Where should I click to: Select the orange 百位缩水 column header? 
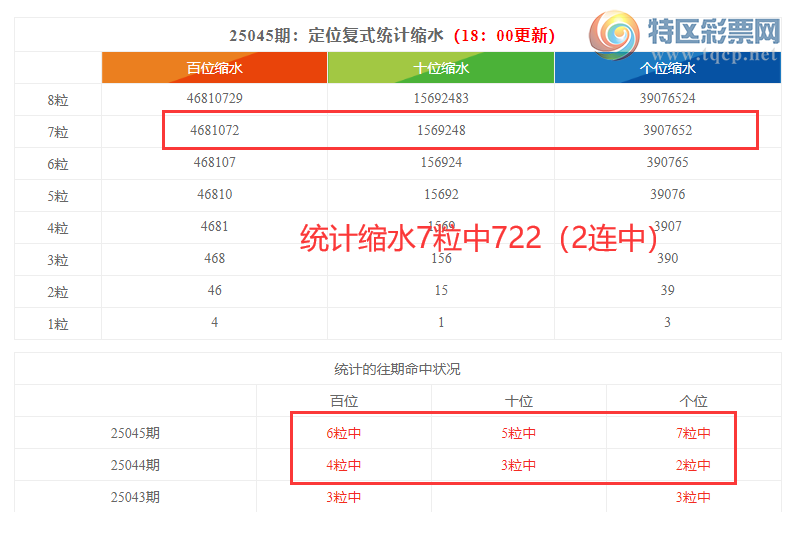coord(214,68)
